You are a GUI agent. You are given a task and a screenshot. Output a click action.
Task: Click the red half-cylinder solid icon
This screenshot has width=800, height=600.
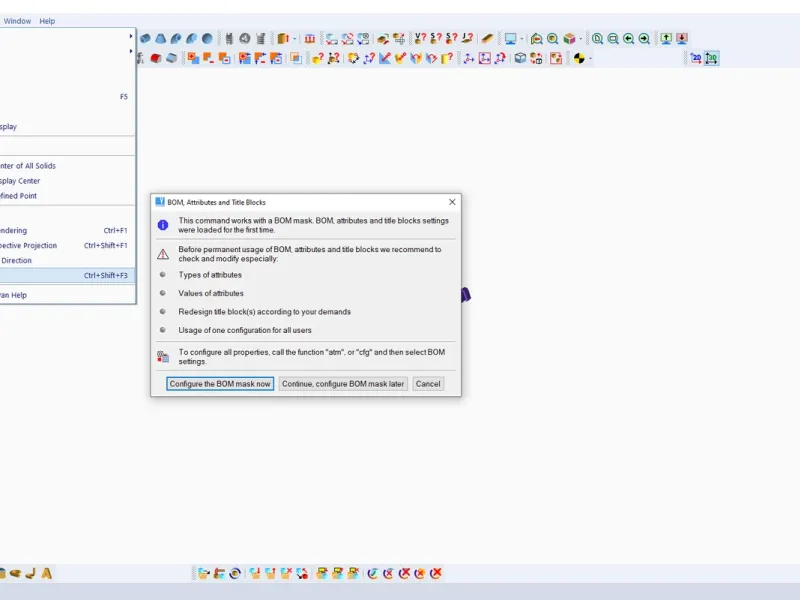[x=156, y=58]
